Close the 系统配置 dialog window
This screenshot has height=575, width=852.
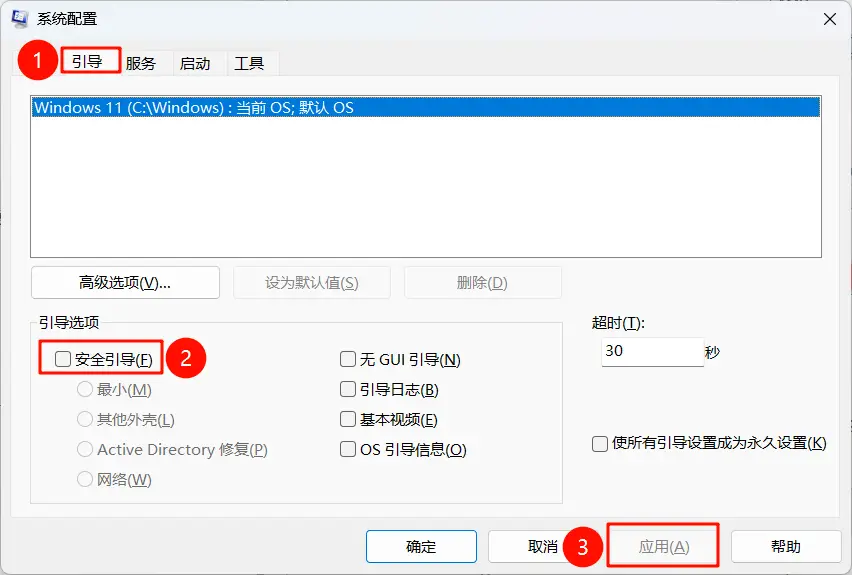[829, 19]
